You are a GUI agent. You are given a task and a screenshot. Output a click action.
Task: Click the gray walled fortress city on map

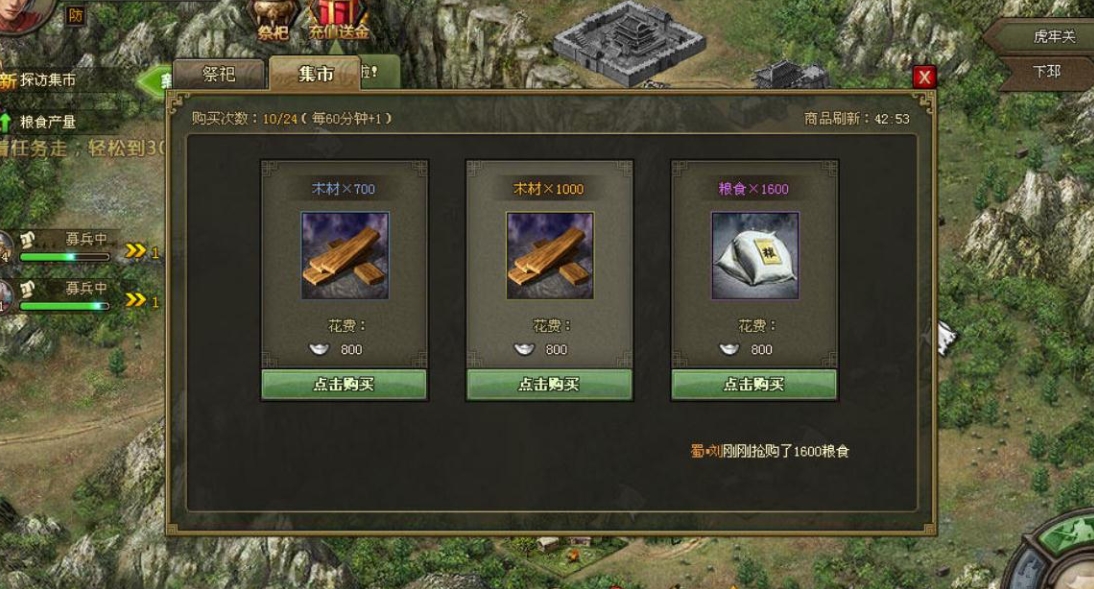click(x=628, y=42)
